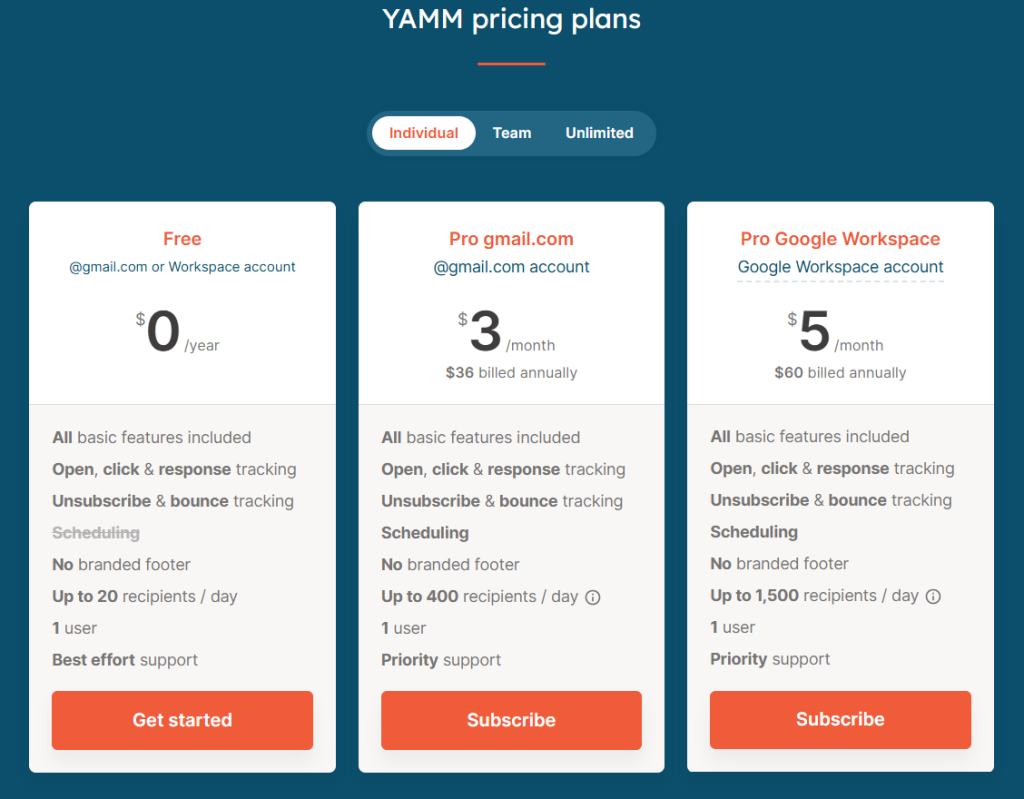Subscribe to the Pro Google Workspace plan
This screenshot has width=1024, height=799.
[840, 719]
